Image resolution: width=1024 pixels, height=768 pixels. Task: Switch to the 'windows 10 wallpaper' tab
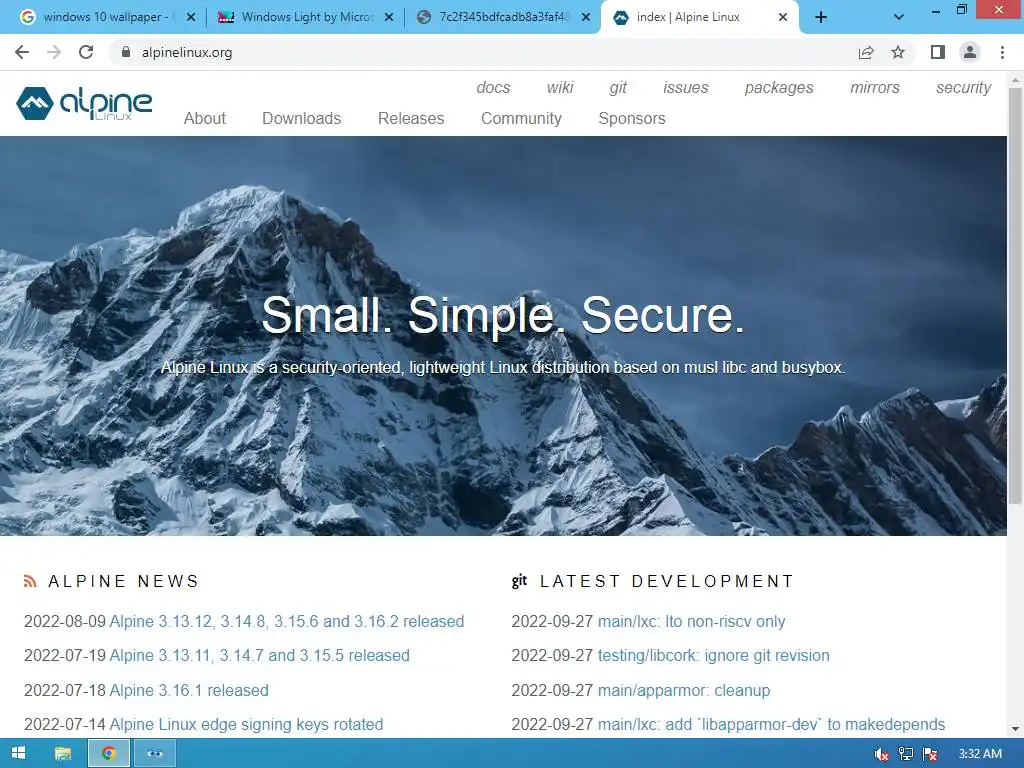click(104, 17)
